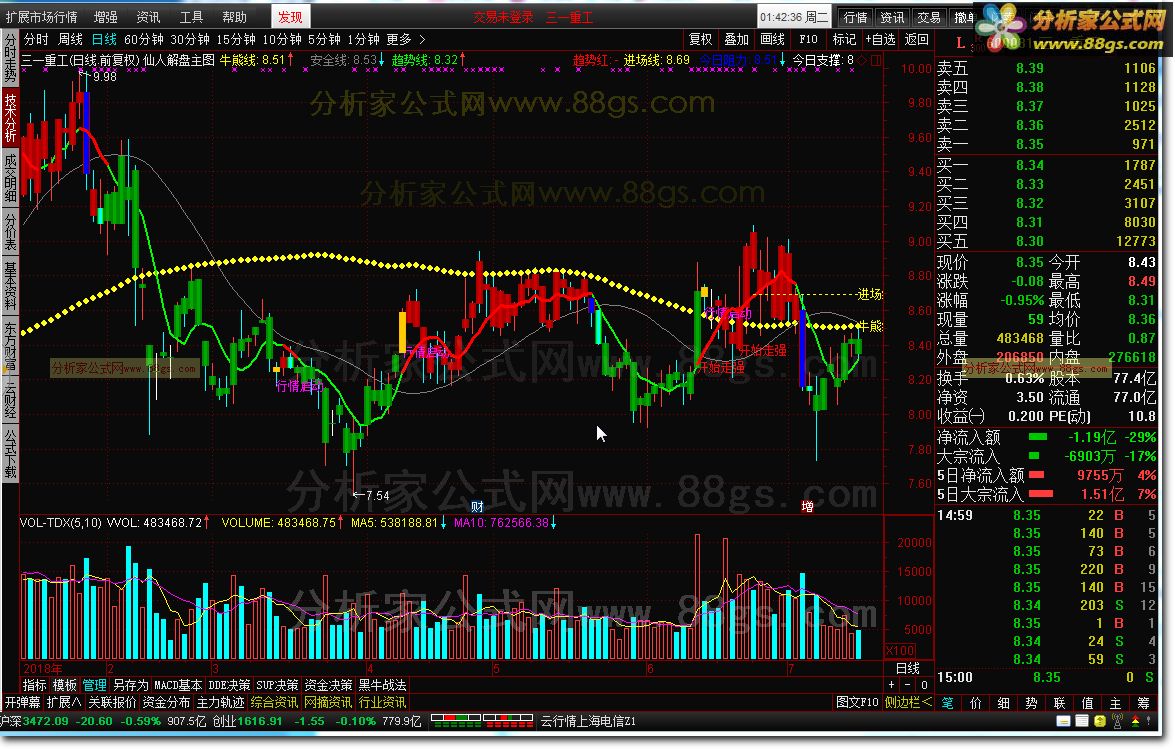Viewport: 1175px width, 749px height.
Task: Open 东方财富 in left sidebar
Action: (10, 345)
